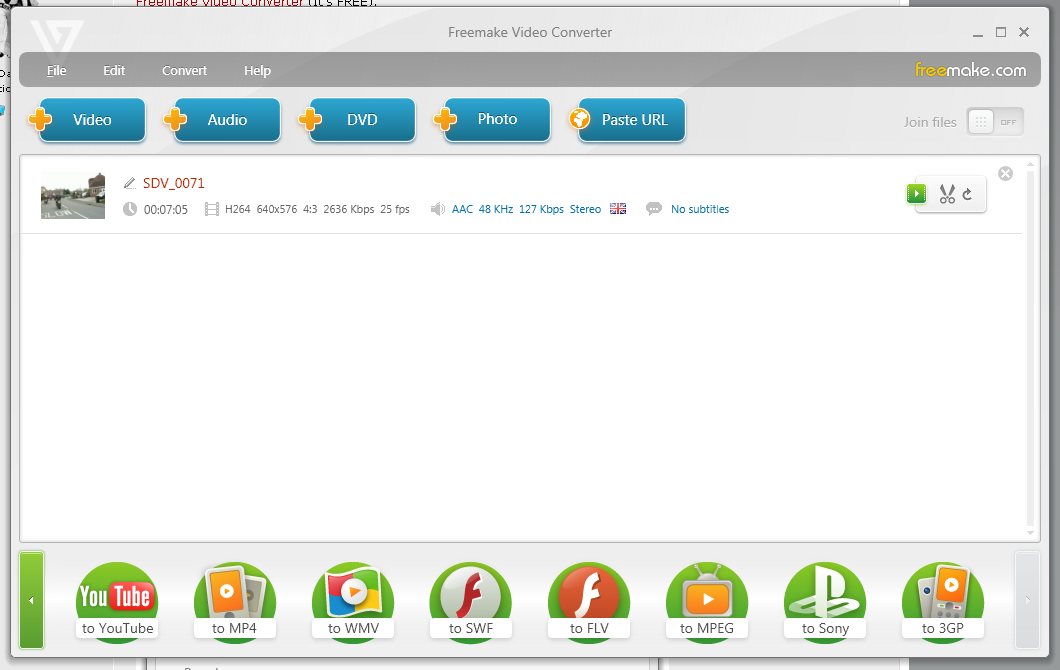Click the scissors cut video icon

947,194
